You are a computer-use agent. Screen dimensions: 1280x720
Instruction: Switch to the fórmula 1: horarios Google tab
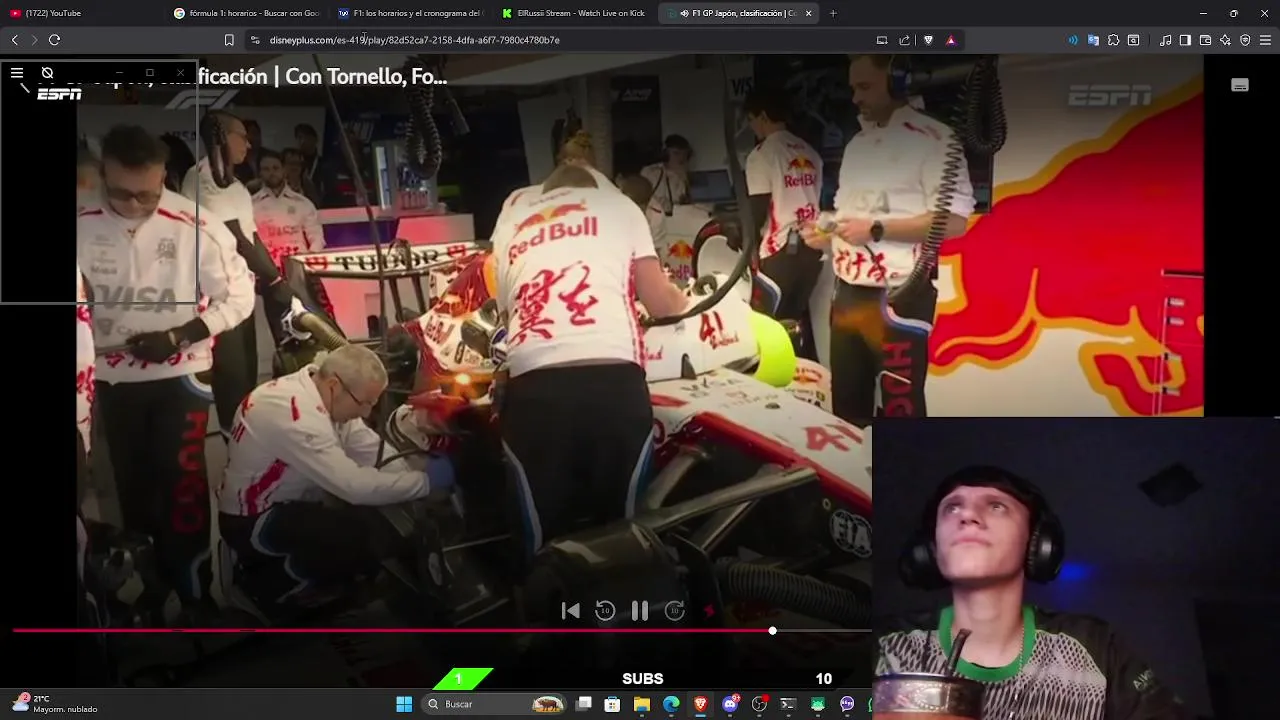[x=246, y=13]
